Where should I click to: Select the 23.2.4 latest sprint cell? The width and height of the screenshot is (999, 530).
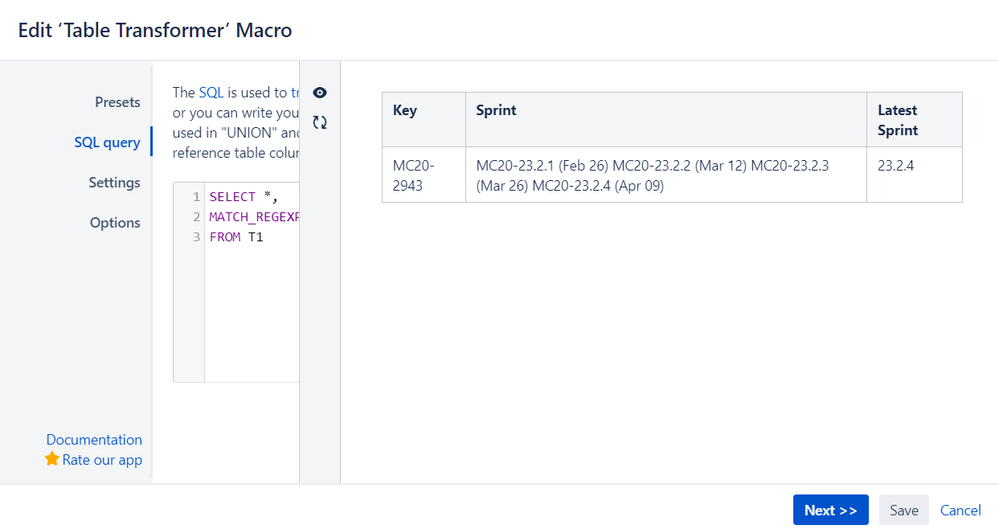pos(895,166)
